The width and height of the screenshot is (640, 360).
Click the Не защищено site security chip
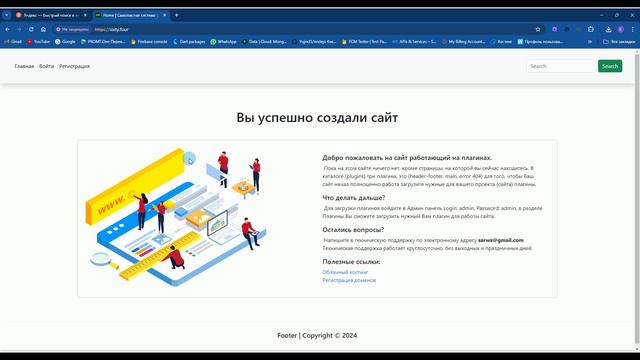(x=73, y=29)
